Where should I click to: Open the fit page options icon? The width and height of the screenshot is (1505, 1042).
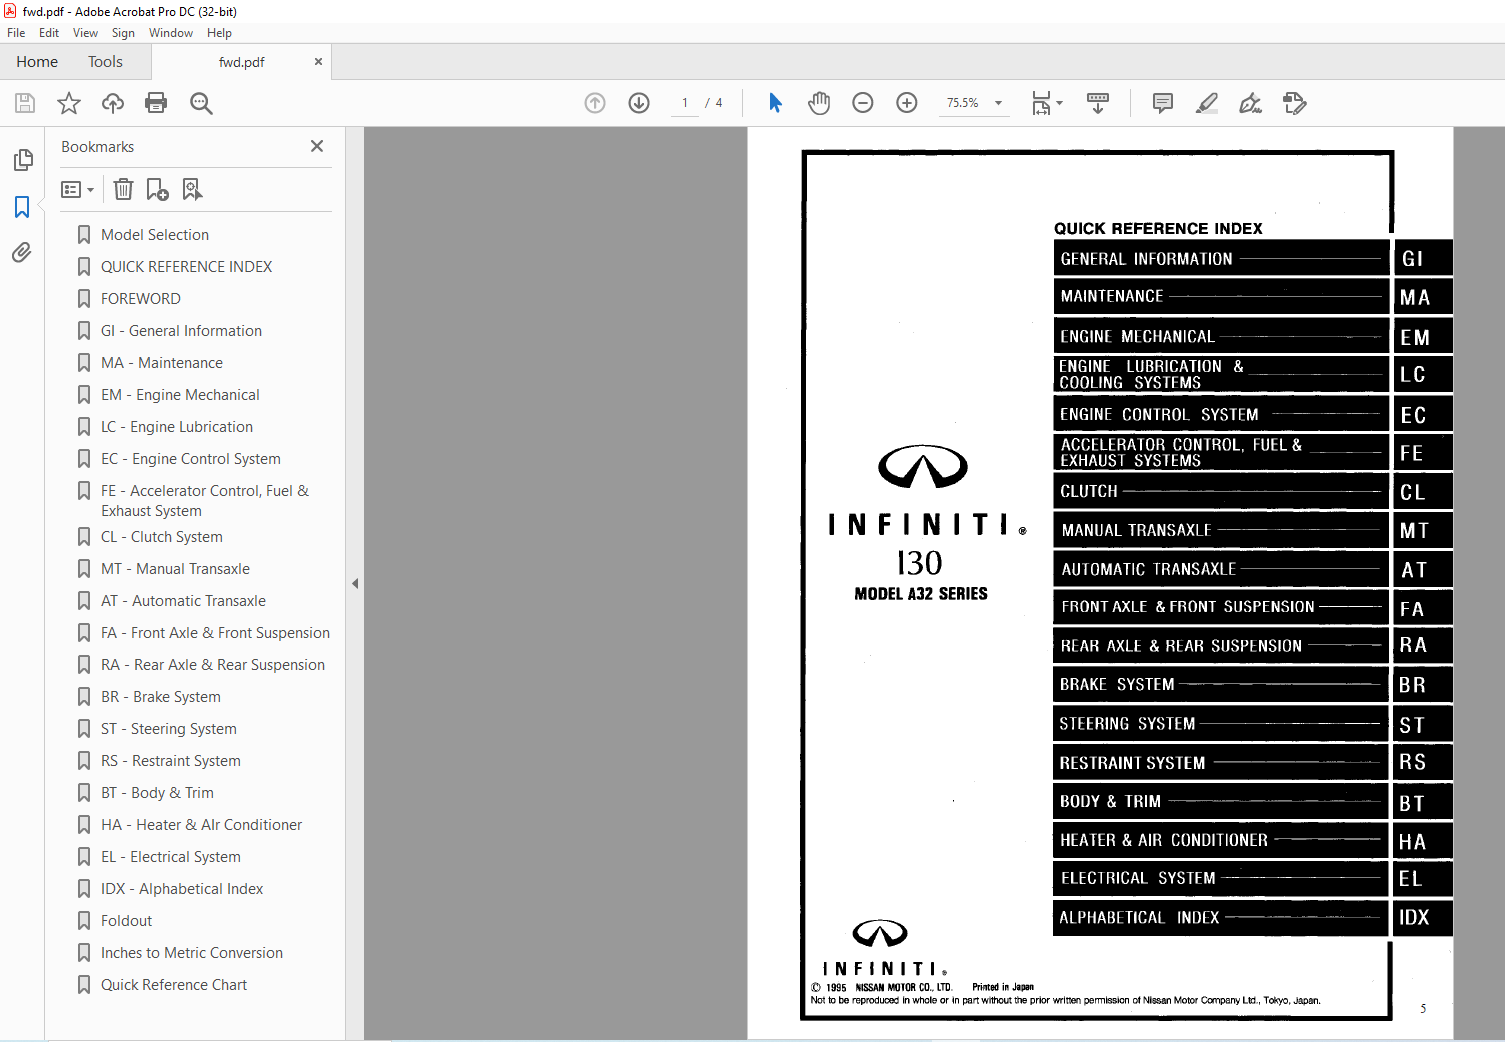[1047, 103]
